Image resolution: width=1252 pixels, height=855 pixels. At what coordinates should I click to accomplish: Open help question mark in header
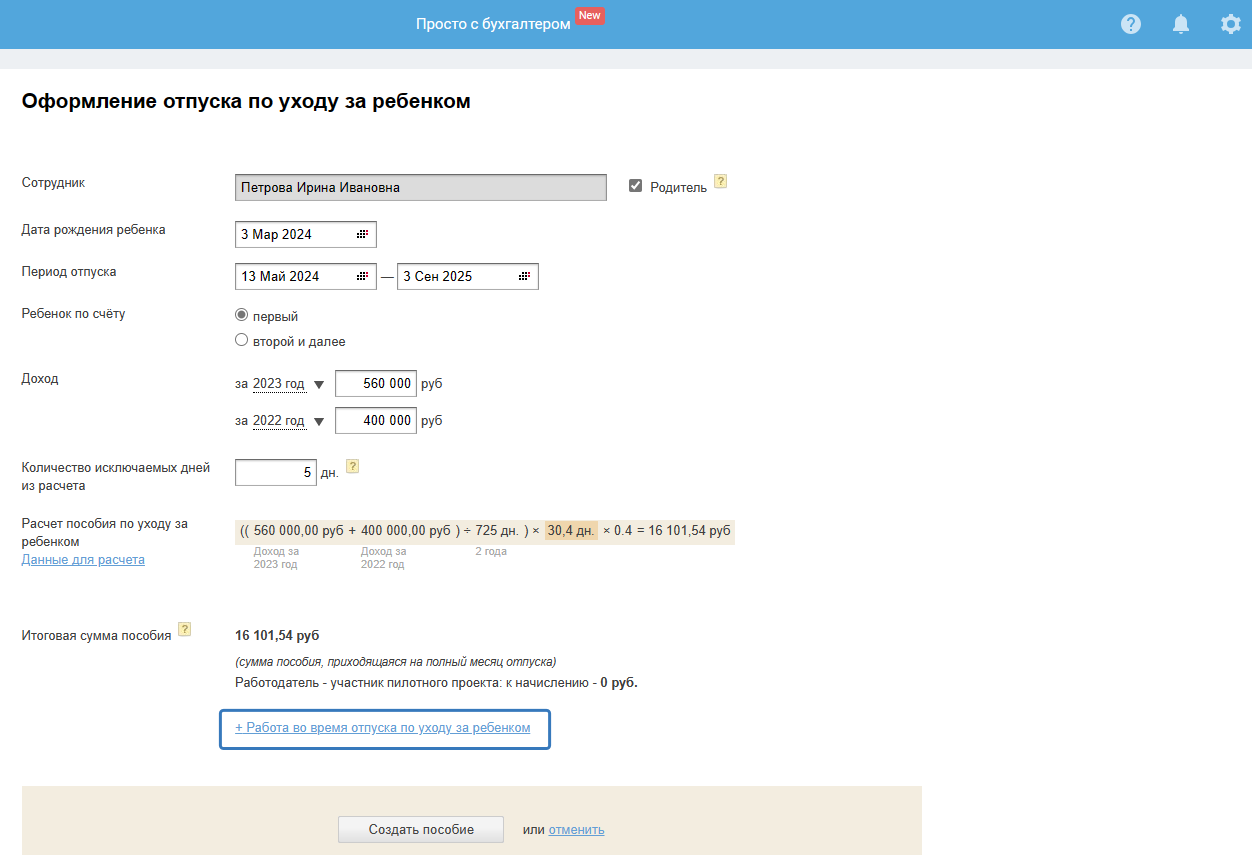pos(1131,24)
